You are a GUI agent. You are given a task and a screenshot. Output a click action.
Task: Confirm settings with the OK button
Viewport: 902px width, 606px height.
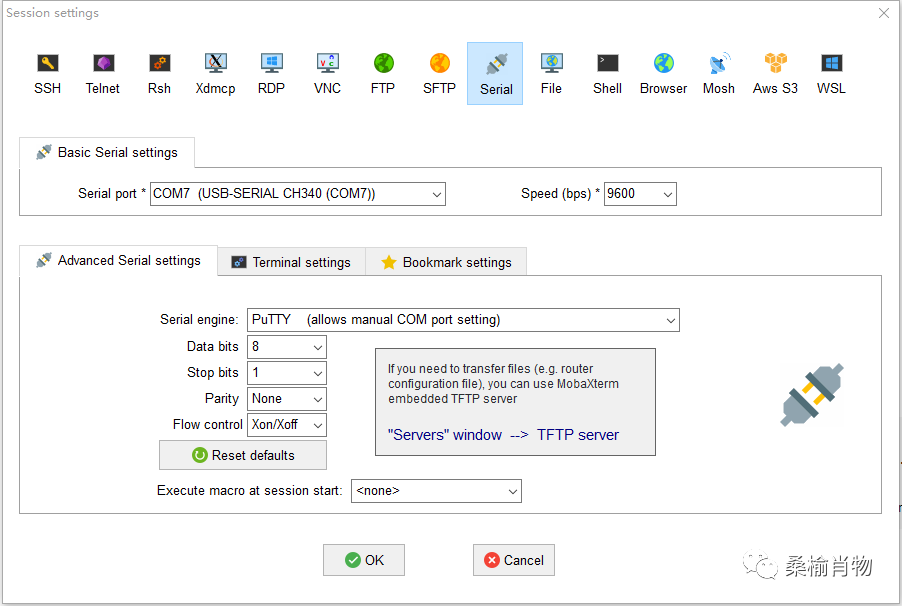364,560
